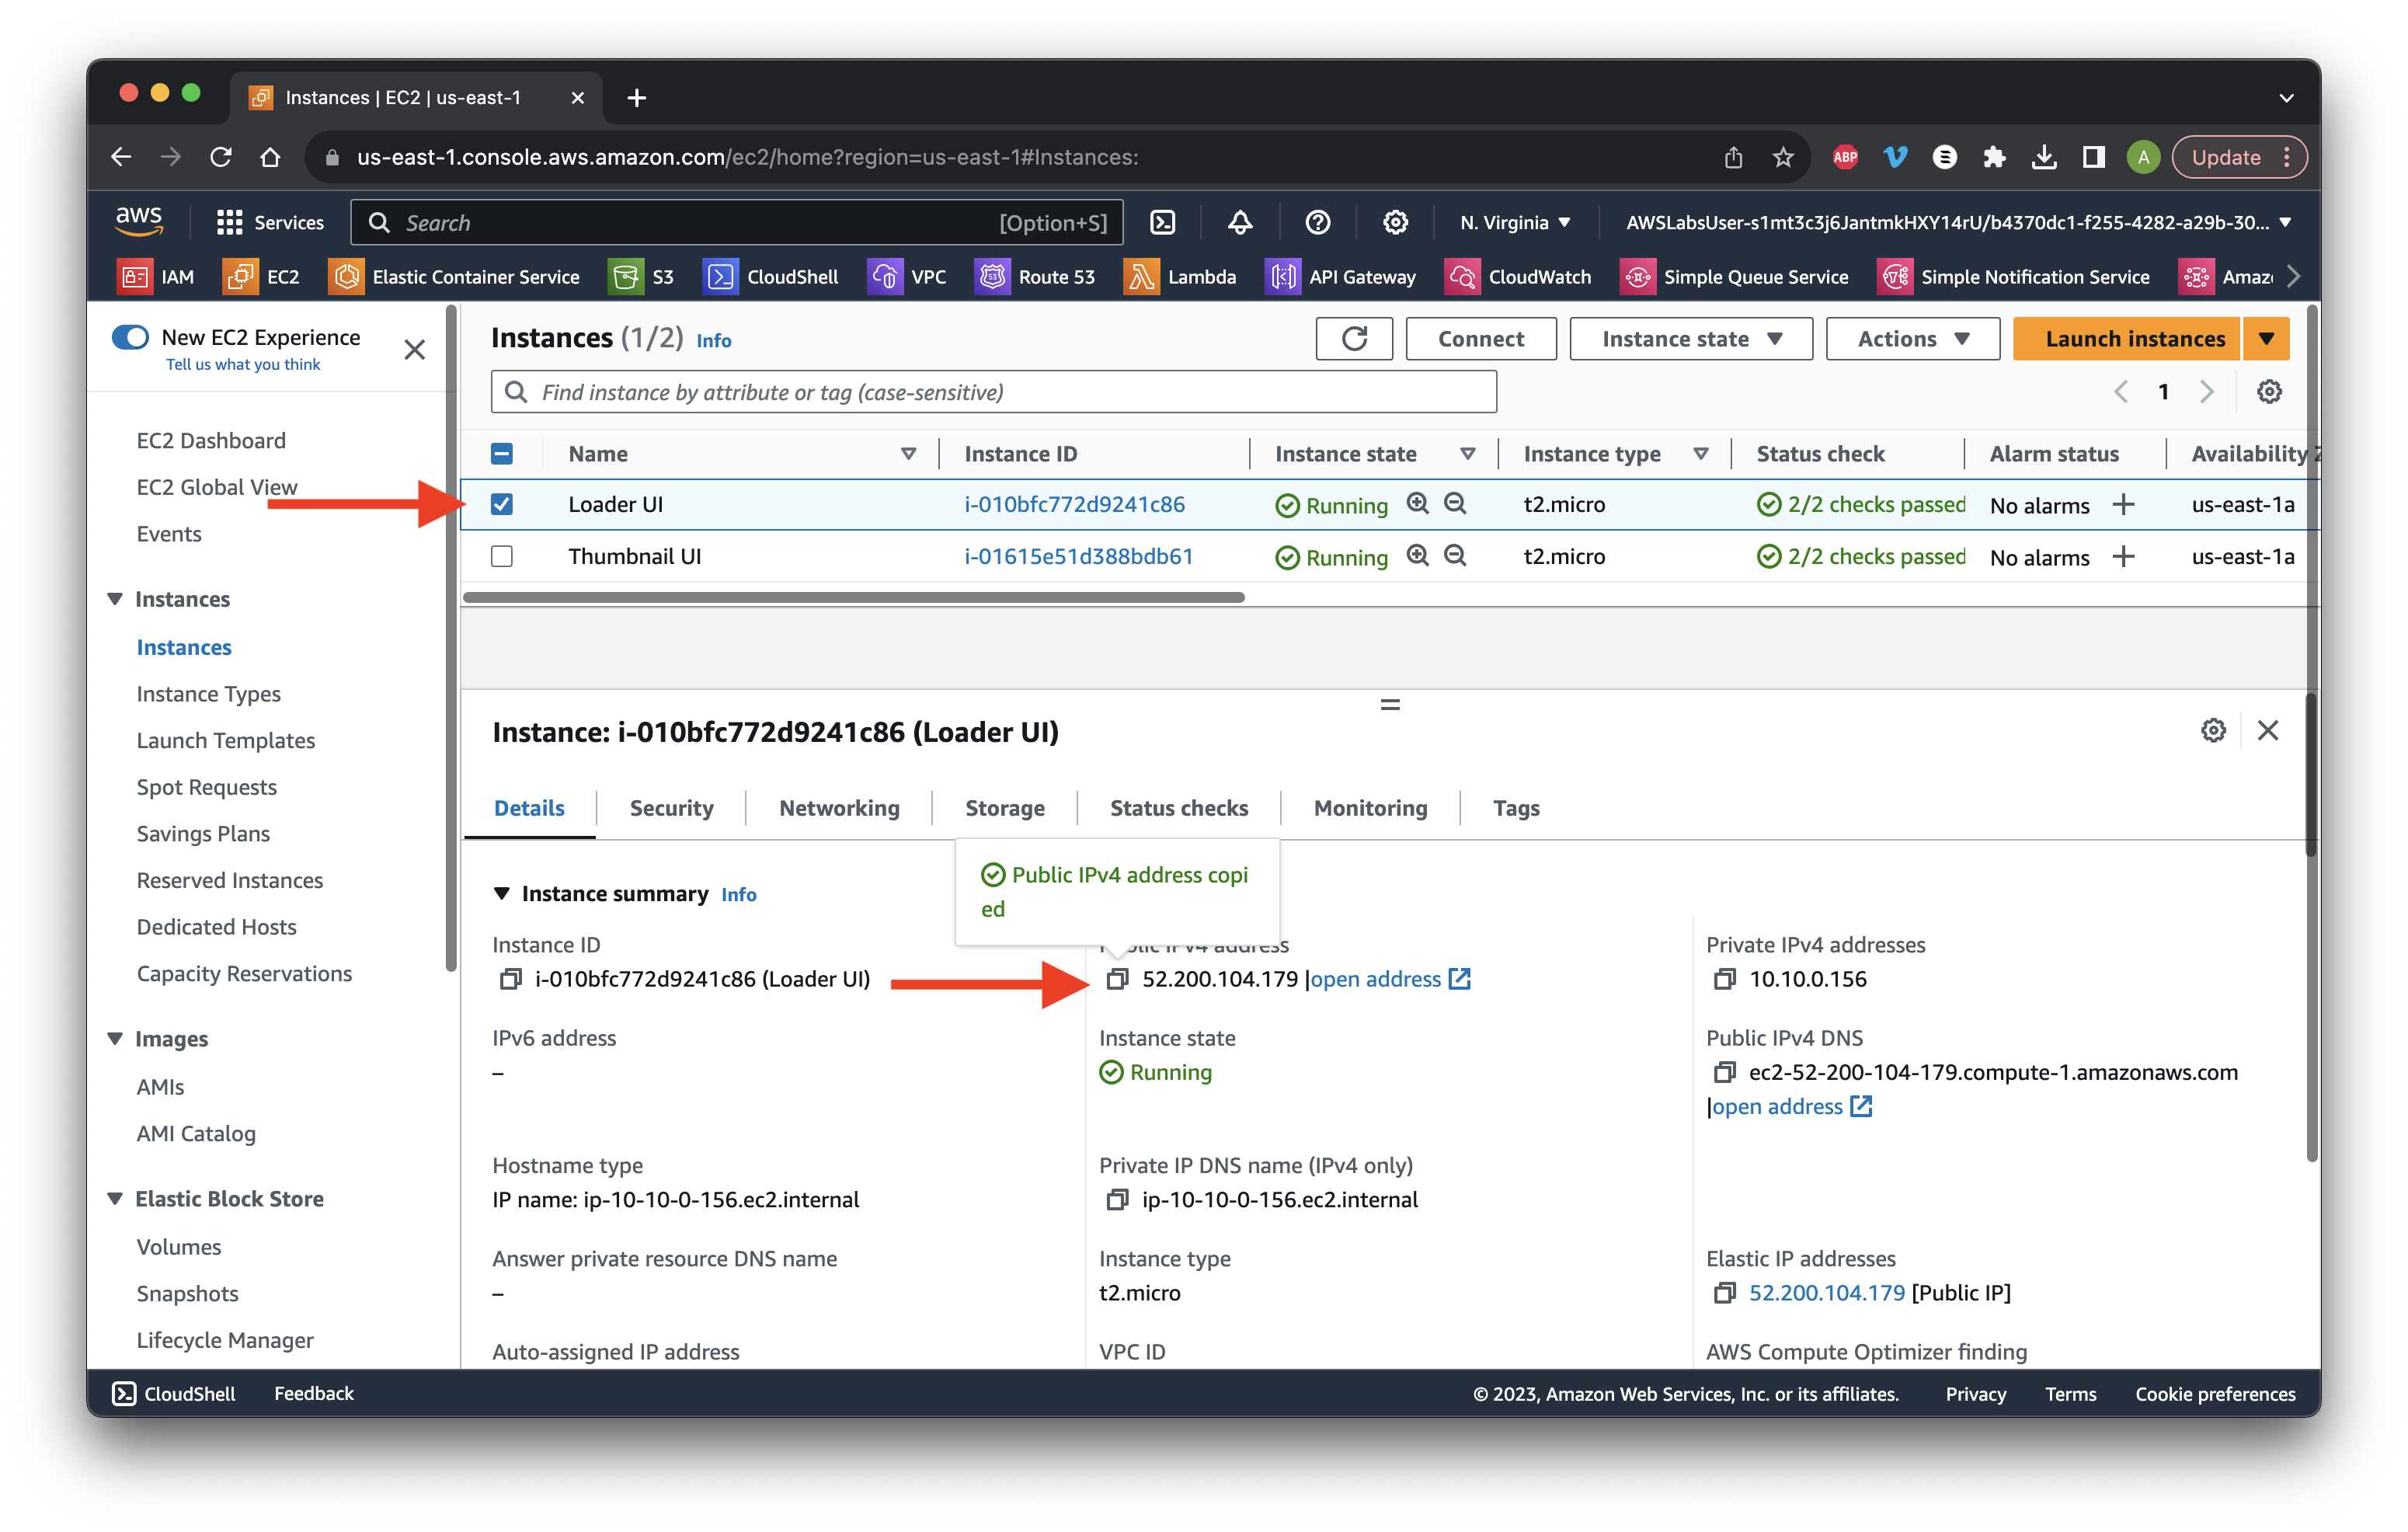The image size is (2408, 1532).
Task: Open Volumes in the sidebar
Action: click(x=178, y=1246)
